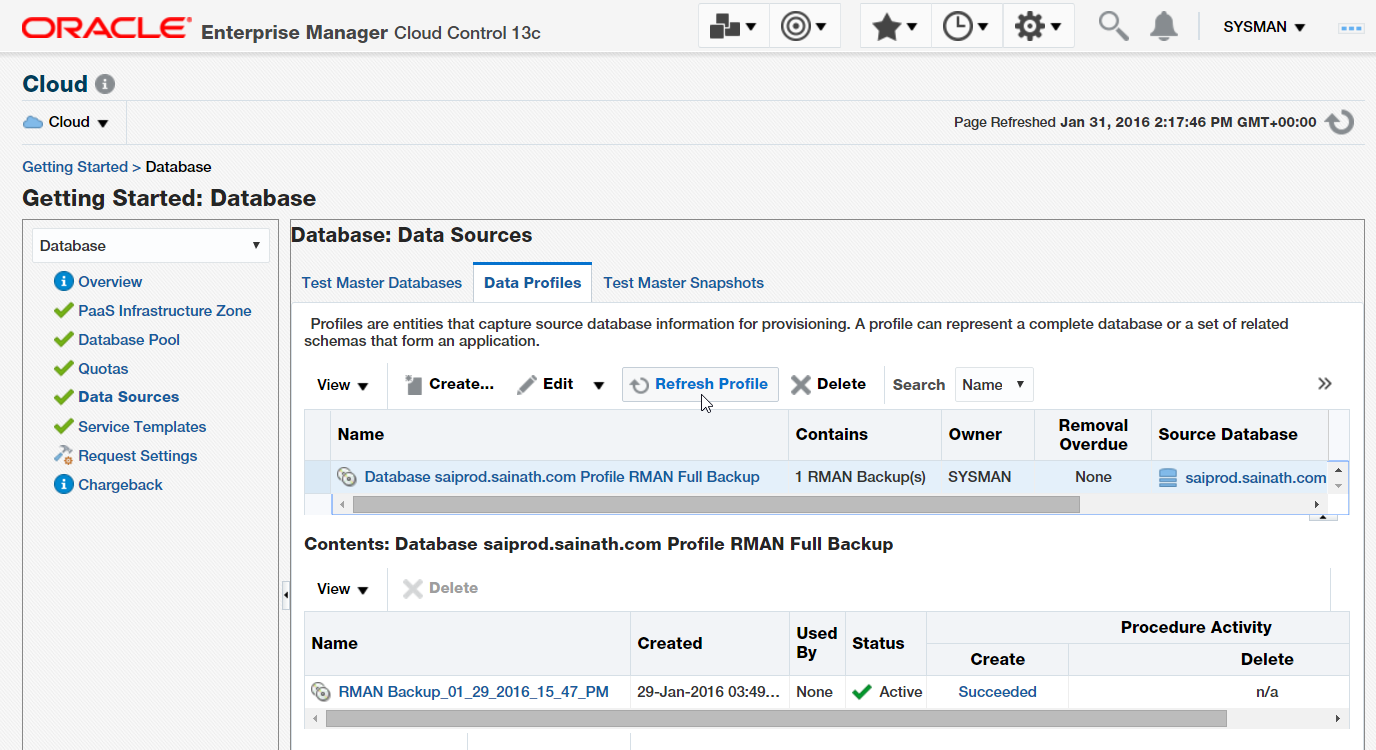Click the Oracle logo

point(106,28)
